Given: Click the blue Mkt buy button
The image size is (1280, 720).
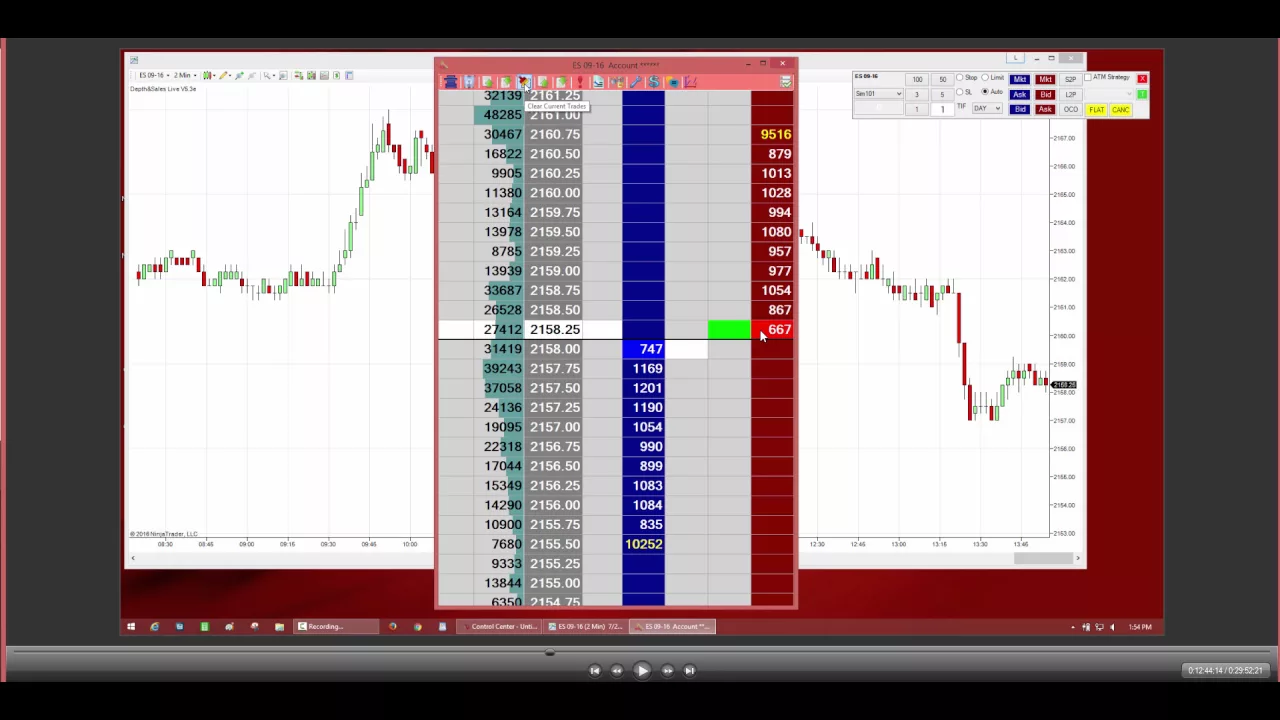Looking at the screenshot, I should click(1020, 79).
